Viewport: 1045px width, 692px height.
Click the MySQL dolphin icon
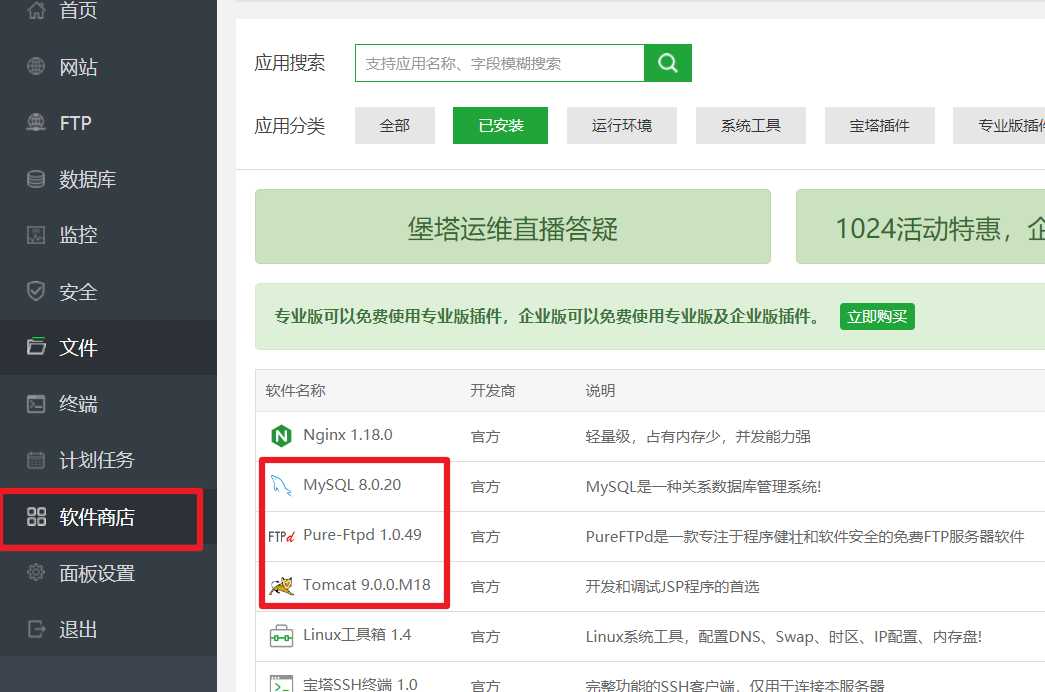[x=281, y=485]
